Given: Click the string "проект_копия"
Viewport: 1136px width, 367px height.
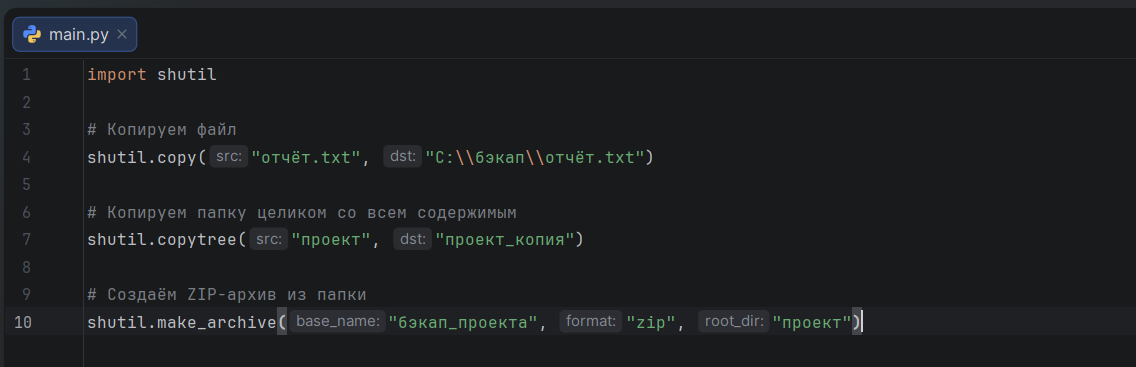Looking at the screenshot, I should 504,240.
